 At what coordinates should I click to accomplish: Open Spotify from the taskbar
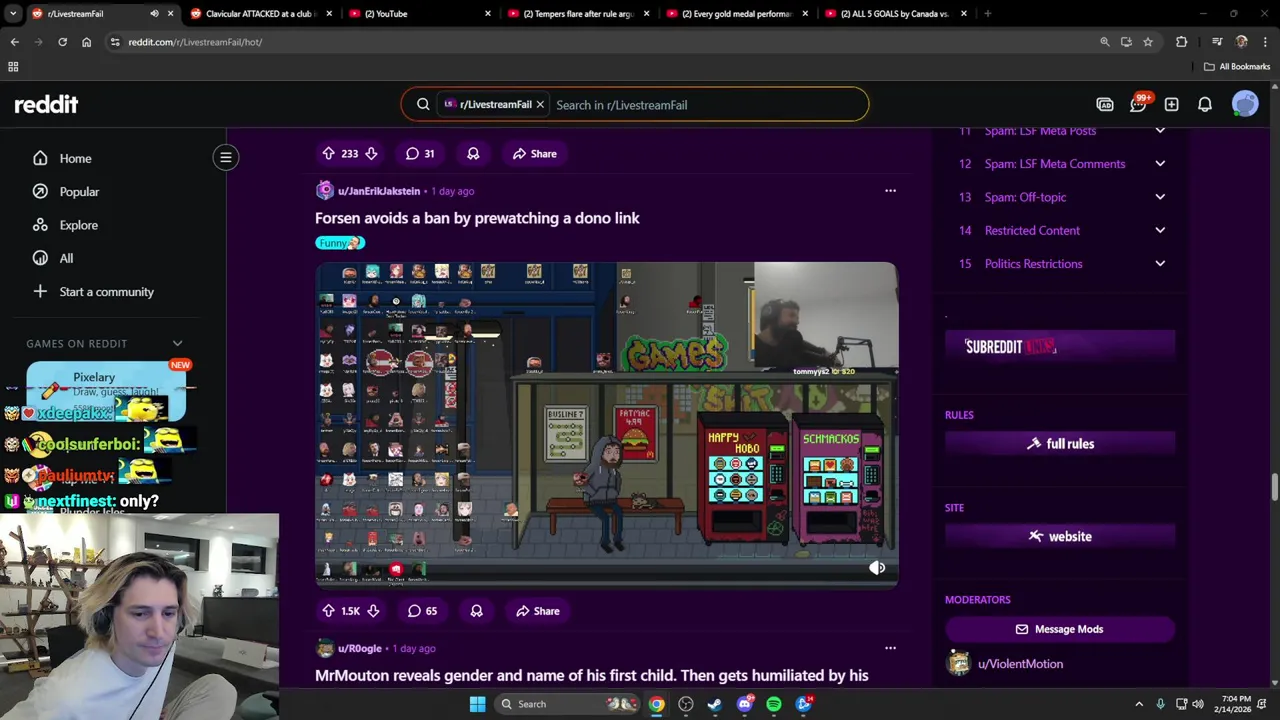(774, 704)
